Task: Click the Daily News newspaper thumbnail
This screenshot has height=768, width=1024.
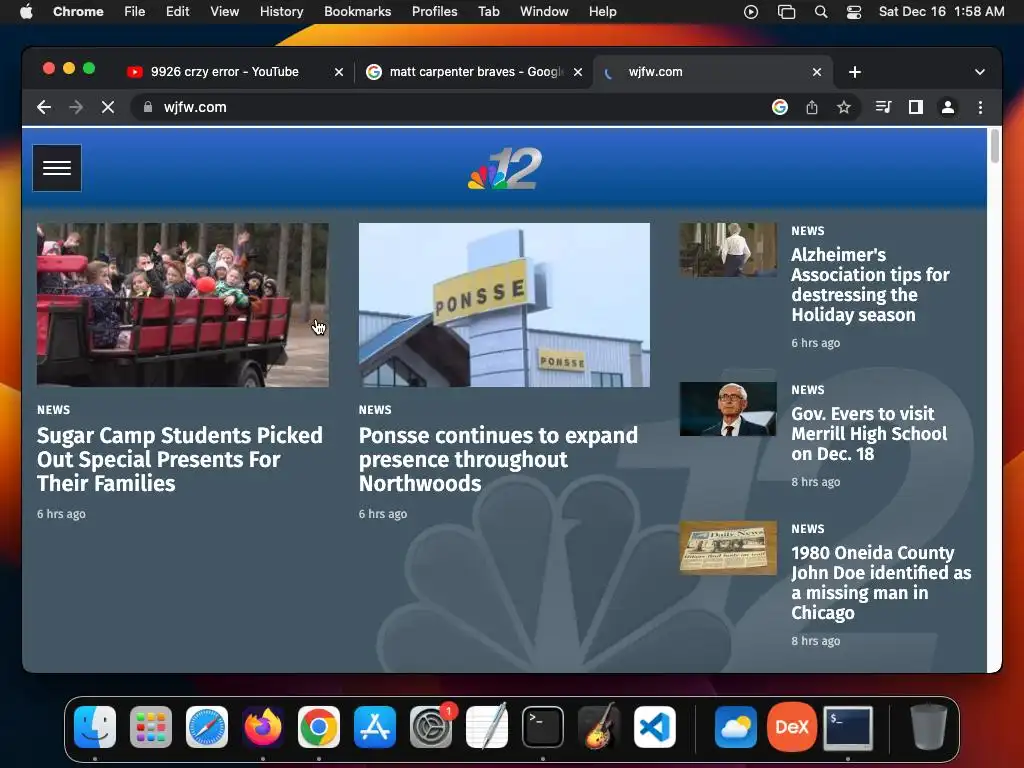Action: 728,547
